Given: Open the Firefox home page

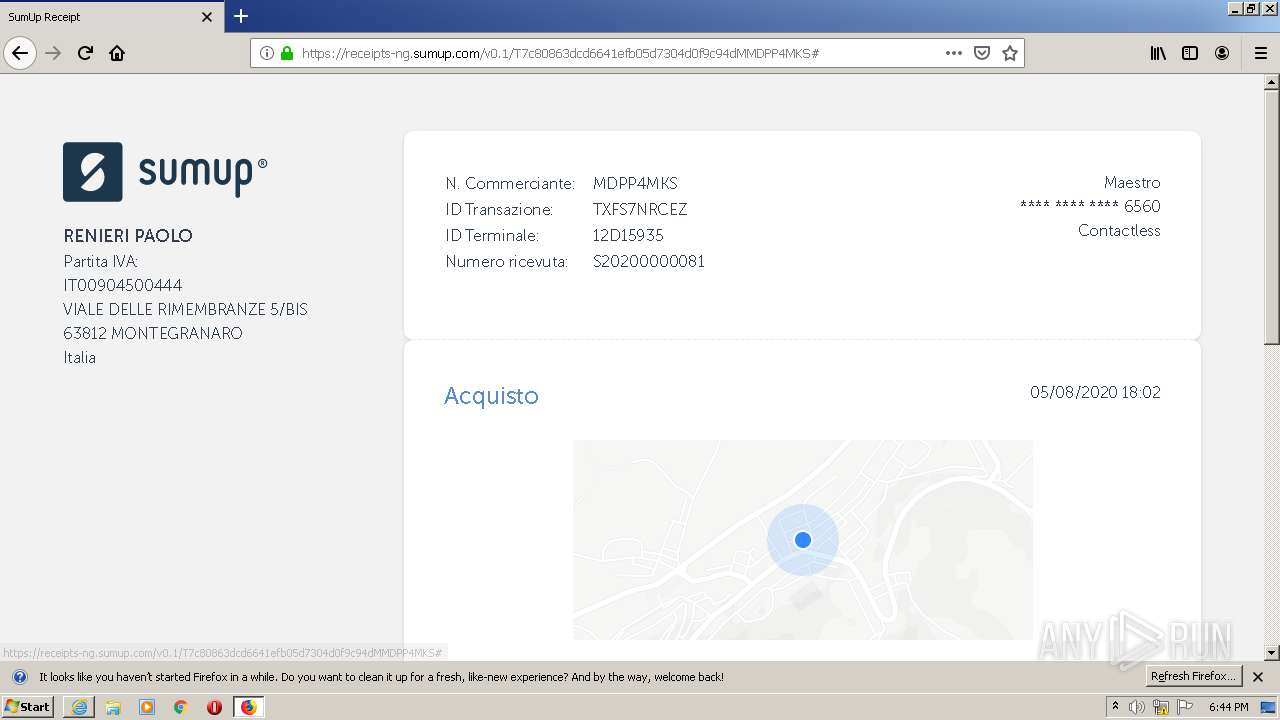Looking at the screenshot, I should pyautogui.click(x=117, y=53).
